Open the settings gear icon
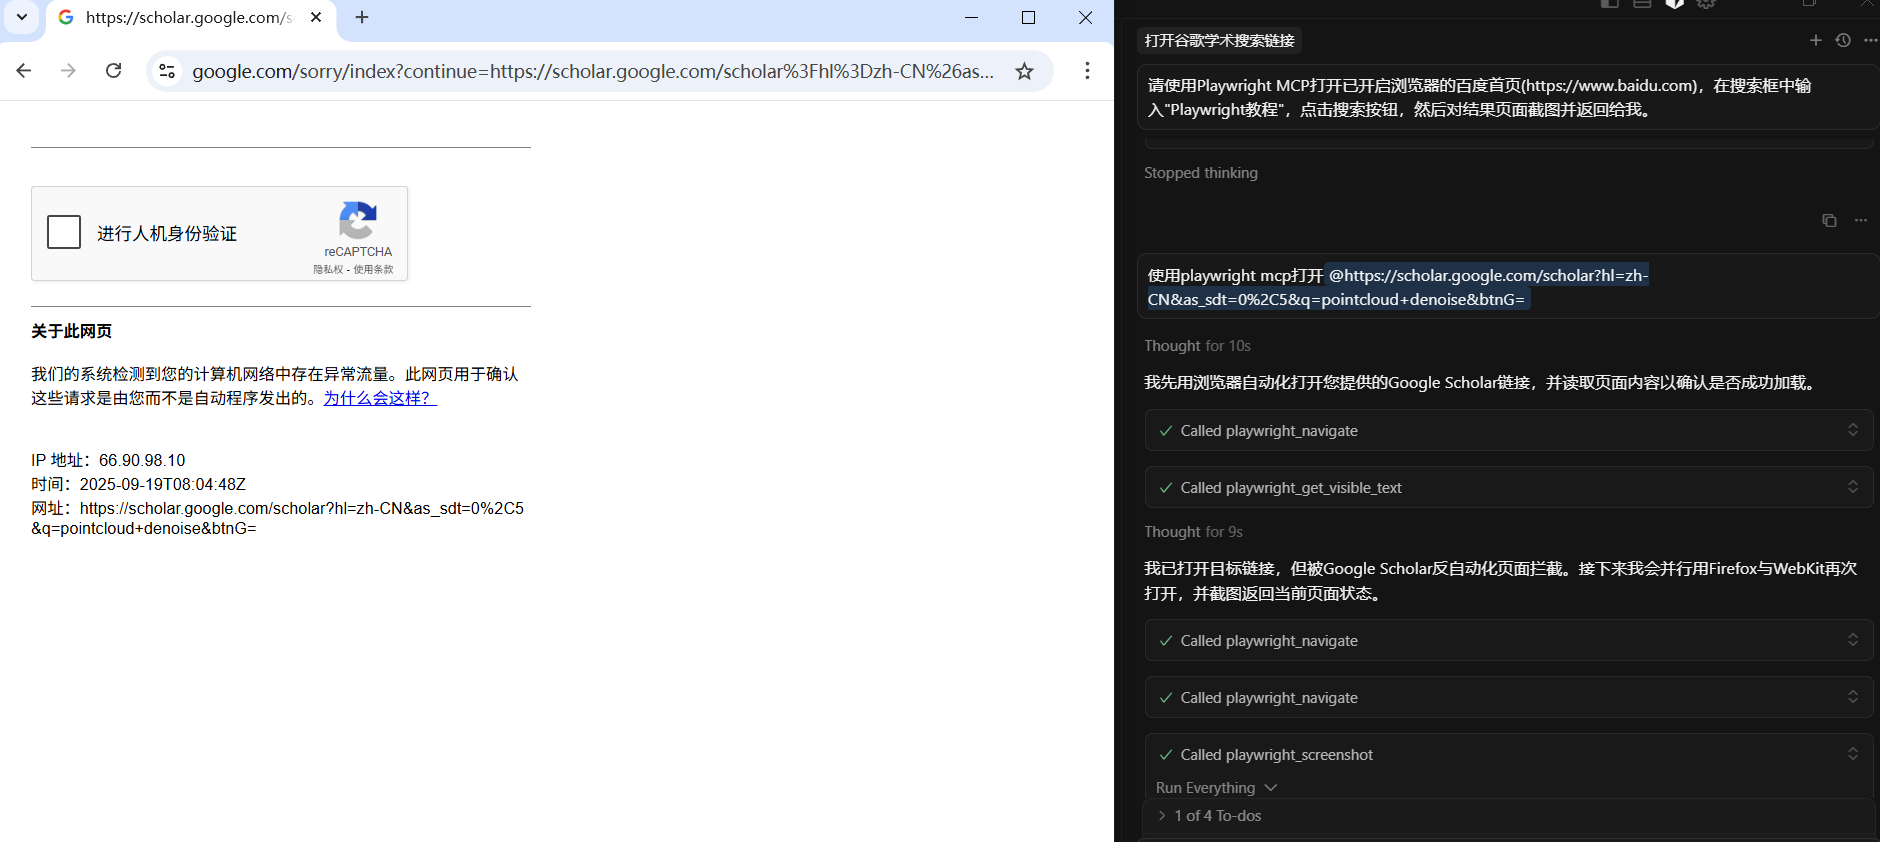This screenshot has width=1880, height=842. coord(1706,4)
